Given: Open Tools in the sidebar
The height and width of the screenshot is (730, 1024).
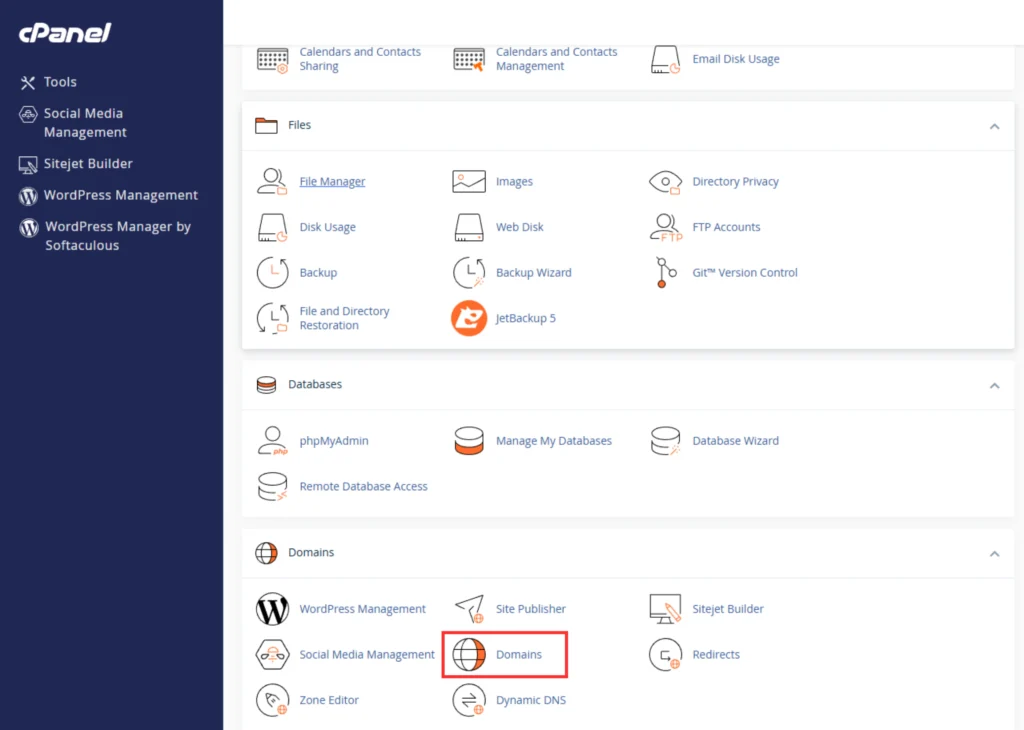Looking at the screenshot, I should 60,82.
